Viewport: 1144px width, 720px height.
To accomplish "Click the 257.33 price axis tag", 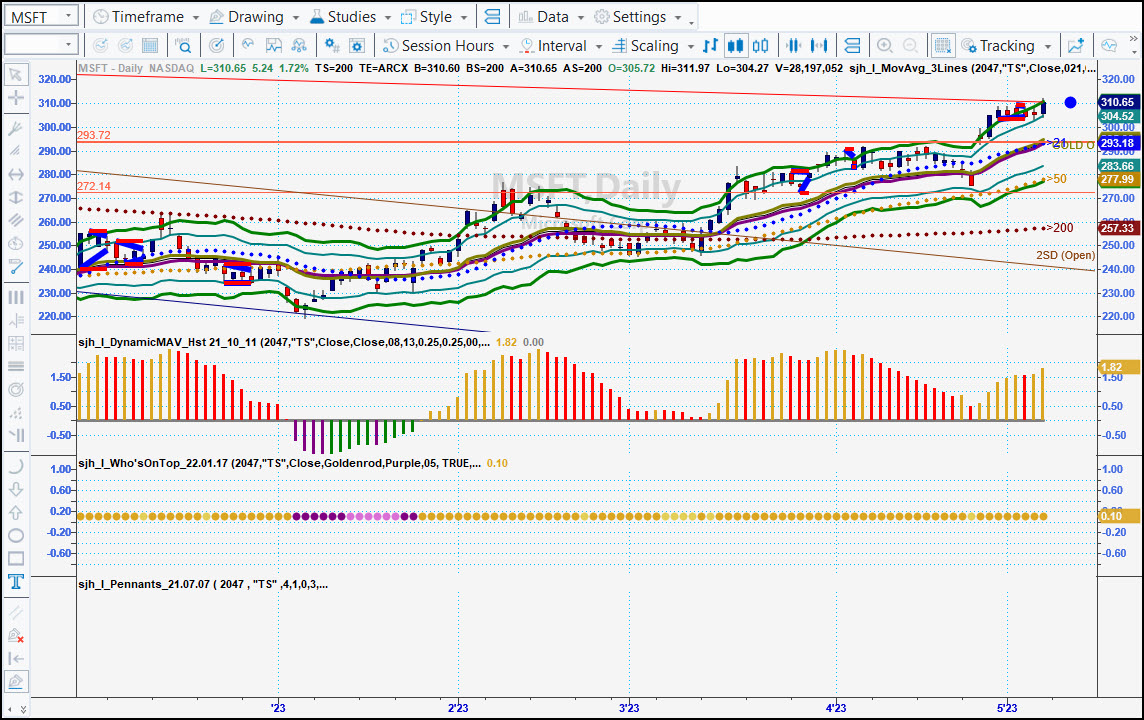I will pyautogui.click(x=1118, y=228).
